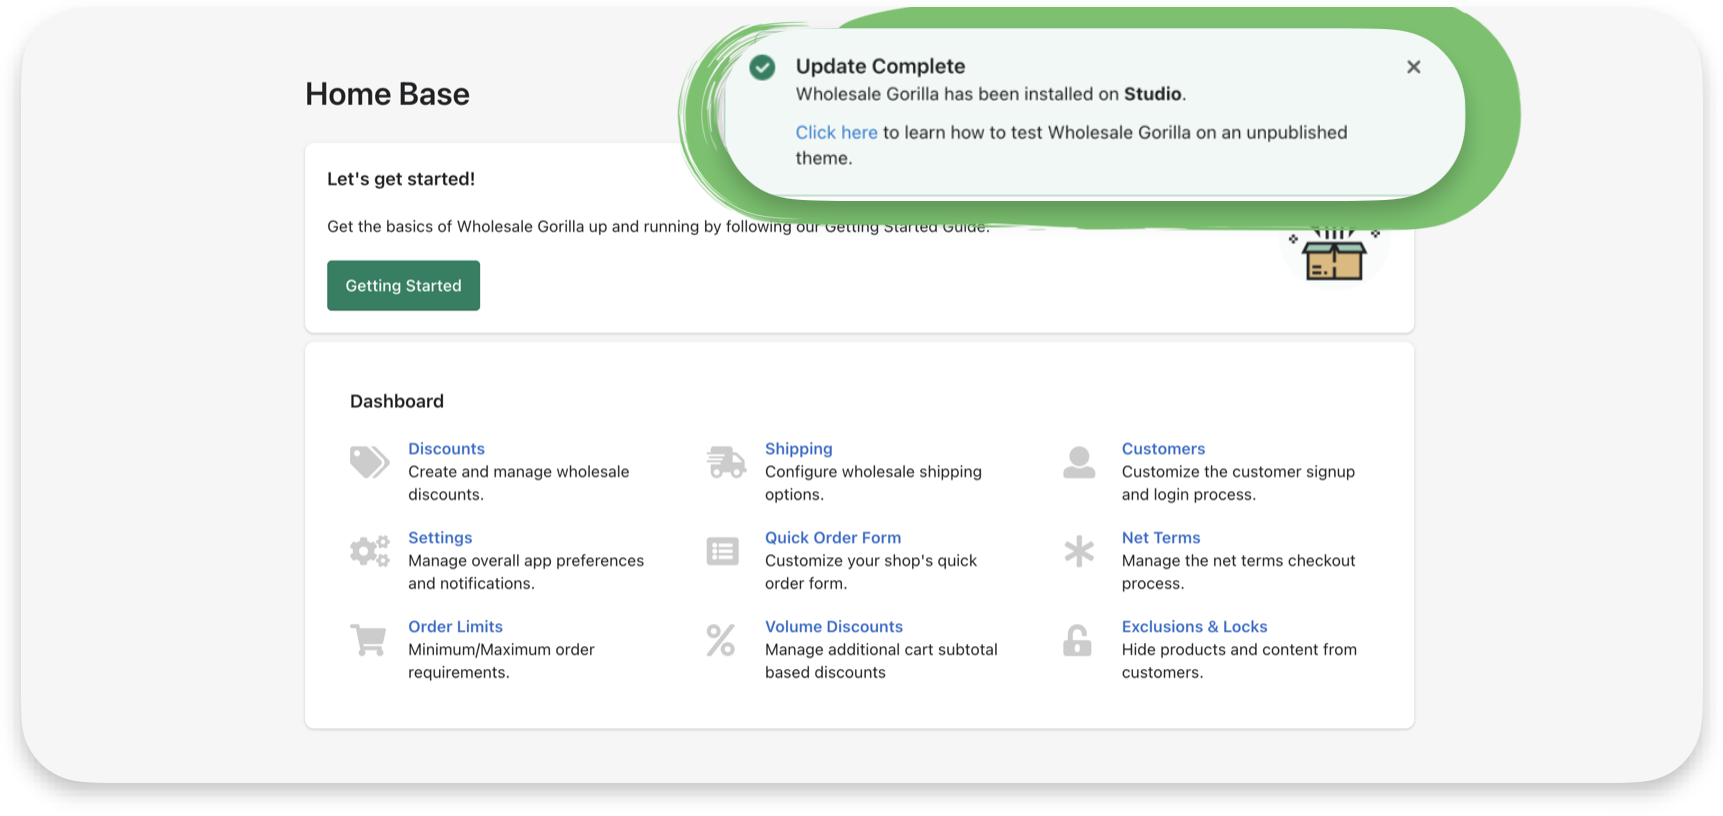
Task: Follow the 'Click here' link in notification
Action: 836,133
